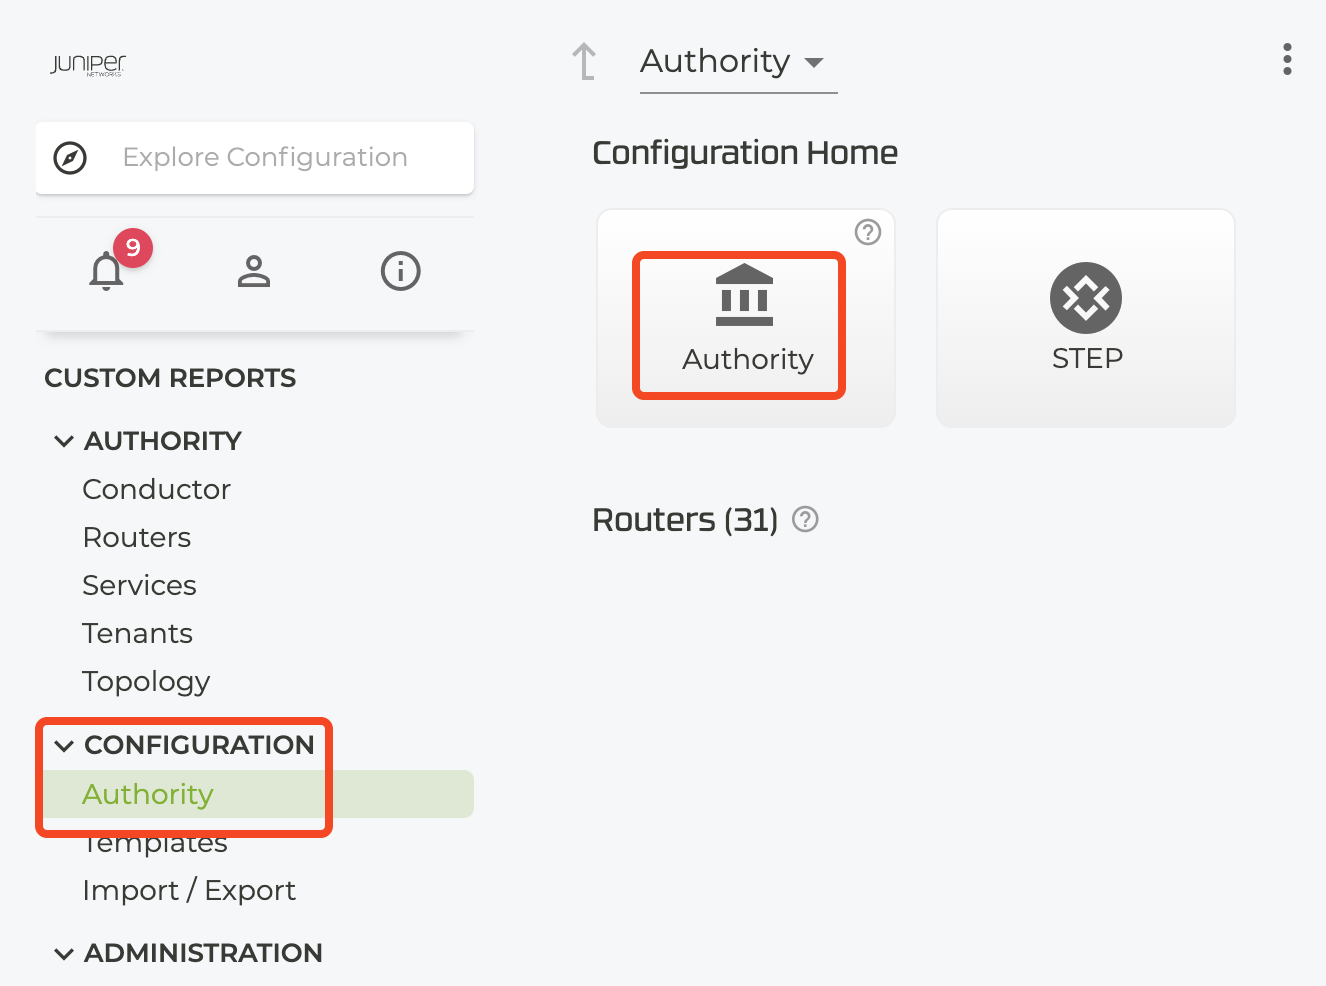The width and height of the screenshot is (1326, 986).
Task: Open the user profile icon
Action: pyautogui.click(x=254, y=271)
